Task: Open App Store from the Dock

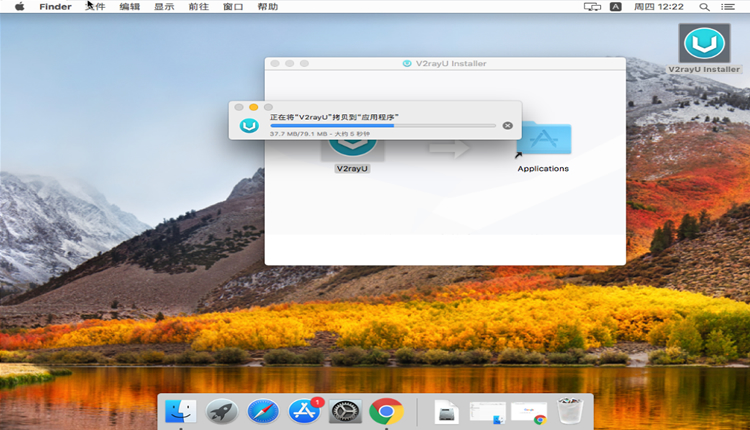Action: [303, 411]
